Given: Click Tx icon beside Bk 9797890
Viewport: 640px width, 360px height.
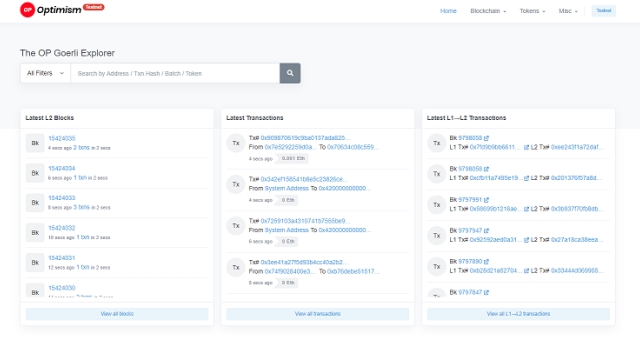Looking at the screenshot, I should click(437, 267).
